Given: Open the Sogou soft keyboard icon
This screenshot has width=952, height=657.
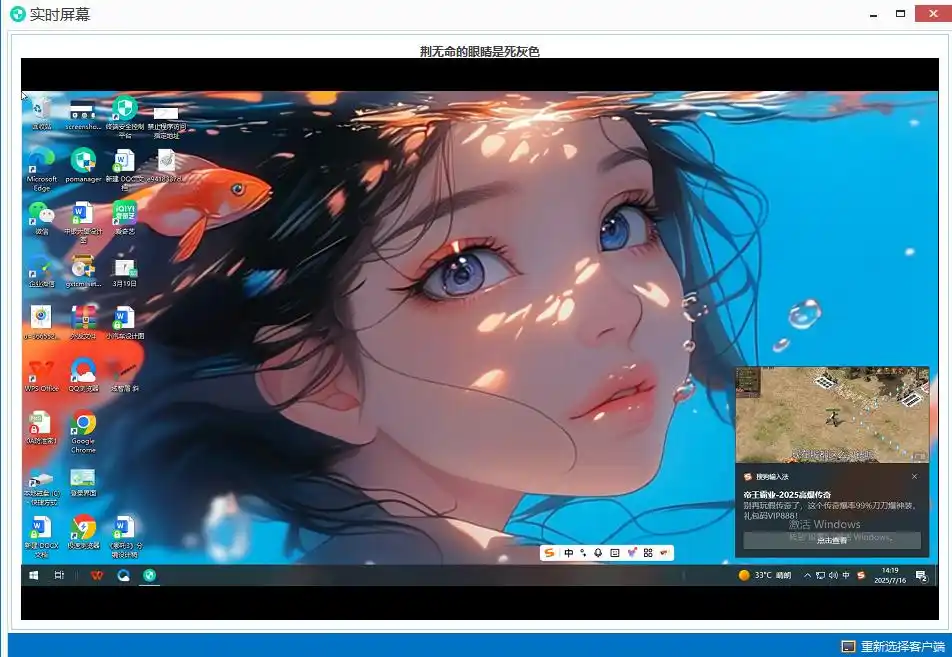Looking at the screenshot, I should pyautogui.click(x=614, y=553).
